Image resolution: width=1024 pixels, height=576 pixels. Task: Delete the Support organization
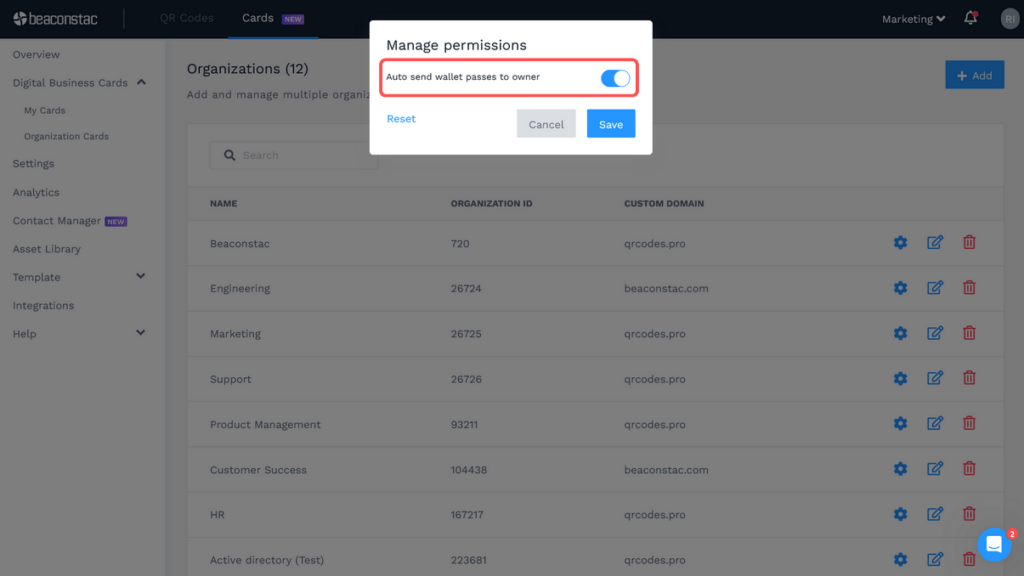pyautogui.click(x=969, y=378)
